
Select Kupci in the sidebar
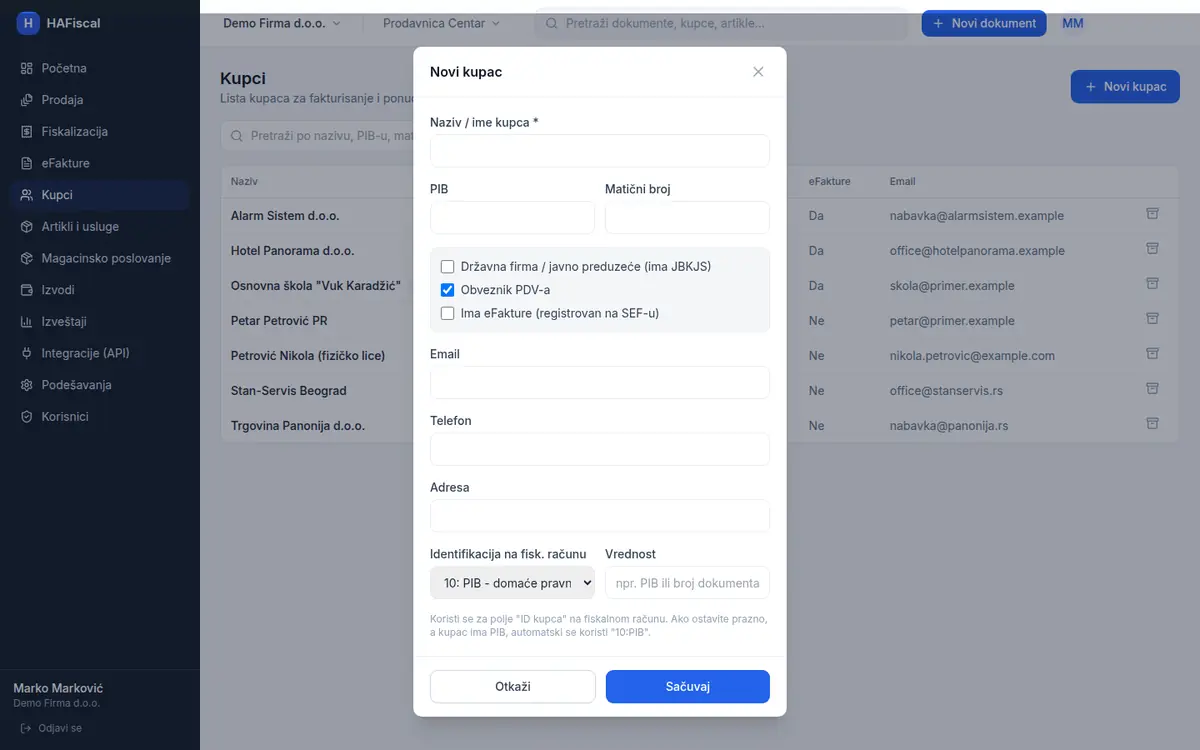(x=100, y=195)
